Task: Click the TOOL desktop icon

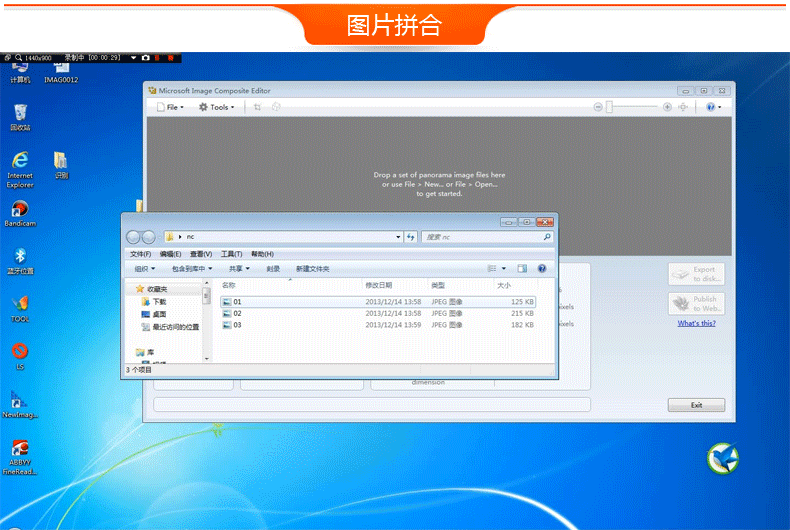Action: point(20,309)
